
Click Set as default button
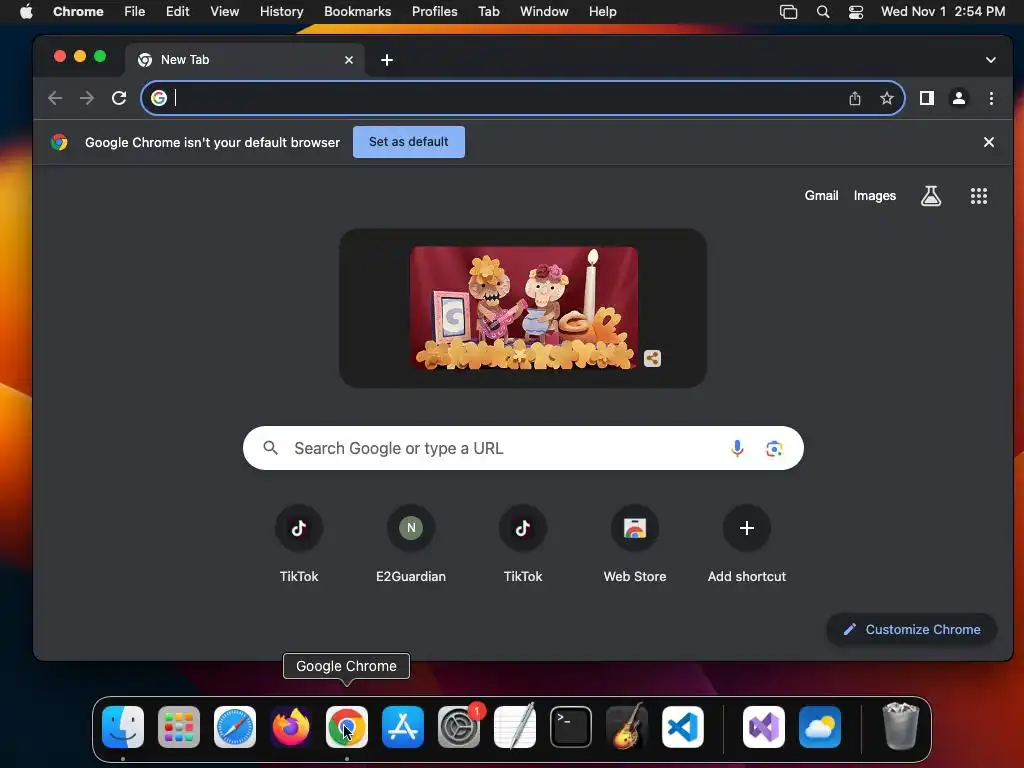click(409, 142)
